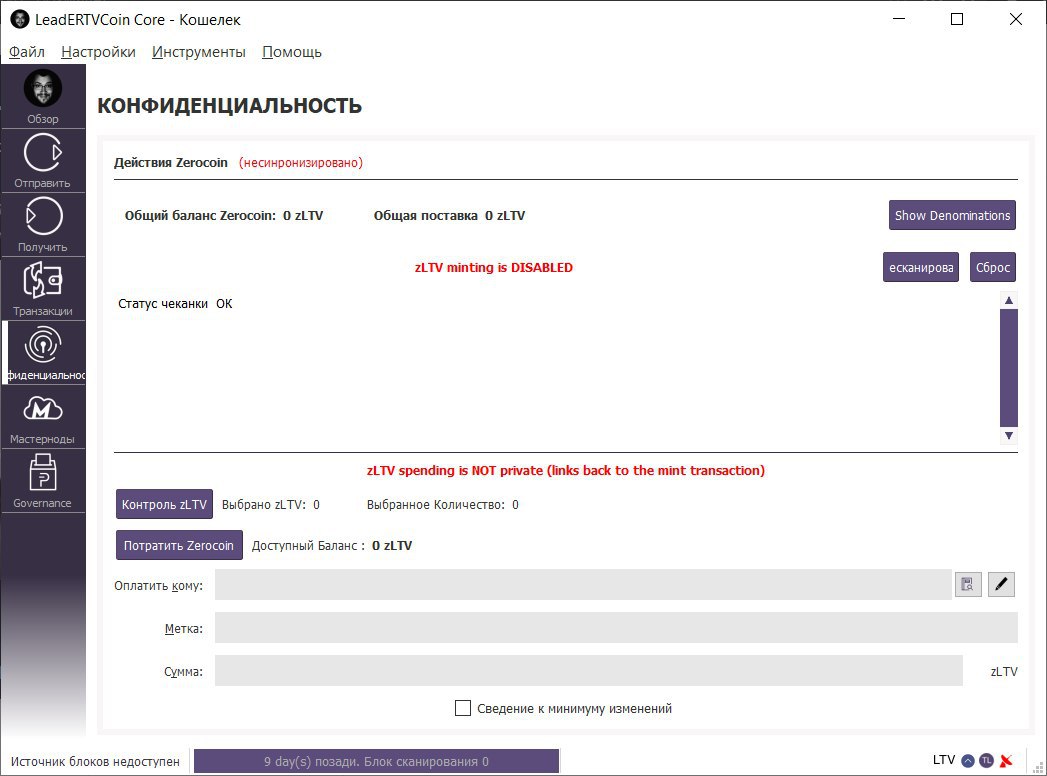Open the Обзор overview page
The height and width of the screenshot is (776, 1047).
(43, 96)
